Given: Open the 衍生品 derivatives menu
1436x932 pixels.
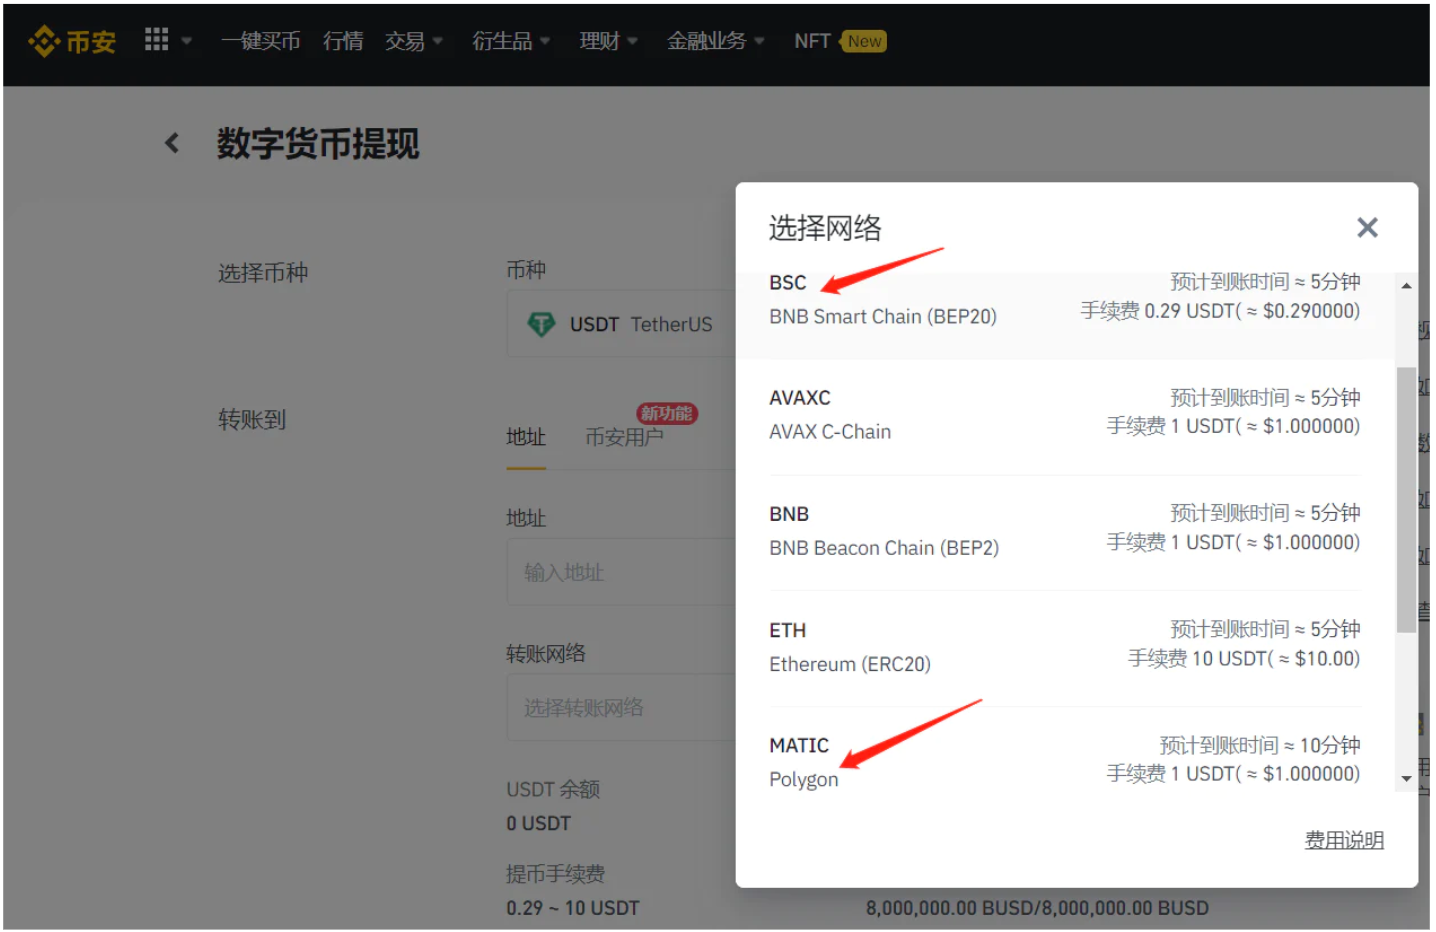Looking at the screenshot, I should (502, 41).
